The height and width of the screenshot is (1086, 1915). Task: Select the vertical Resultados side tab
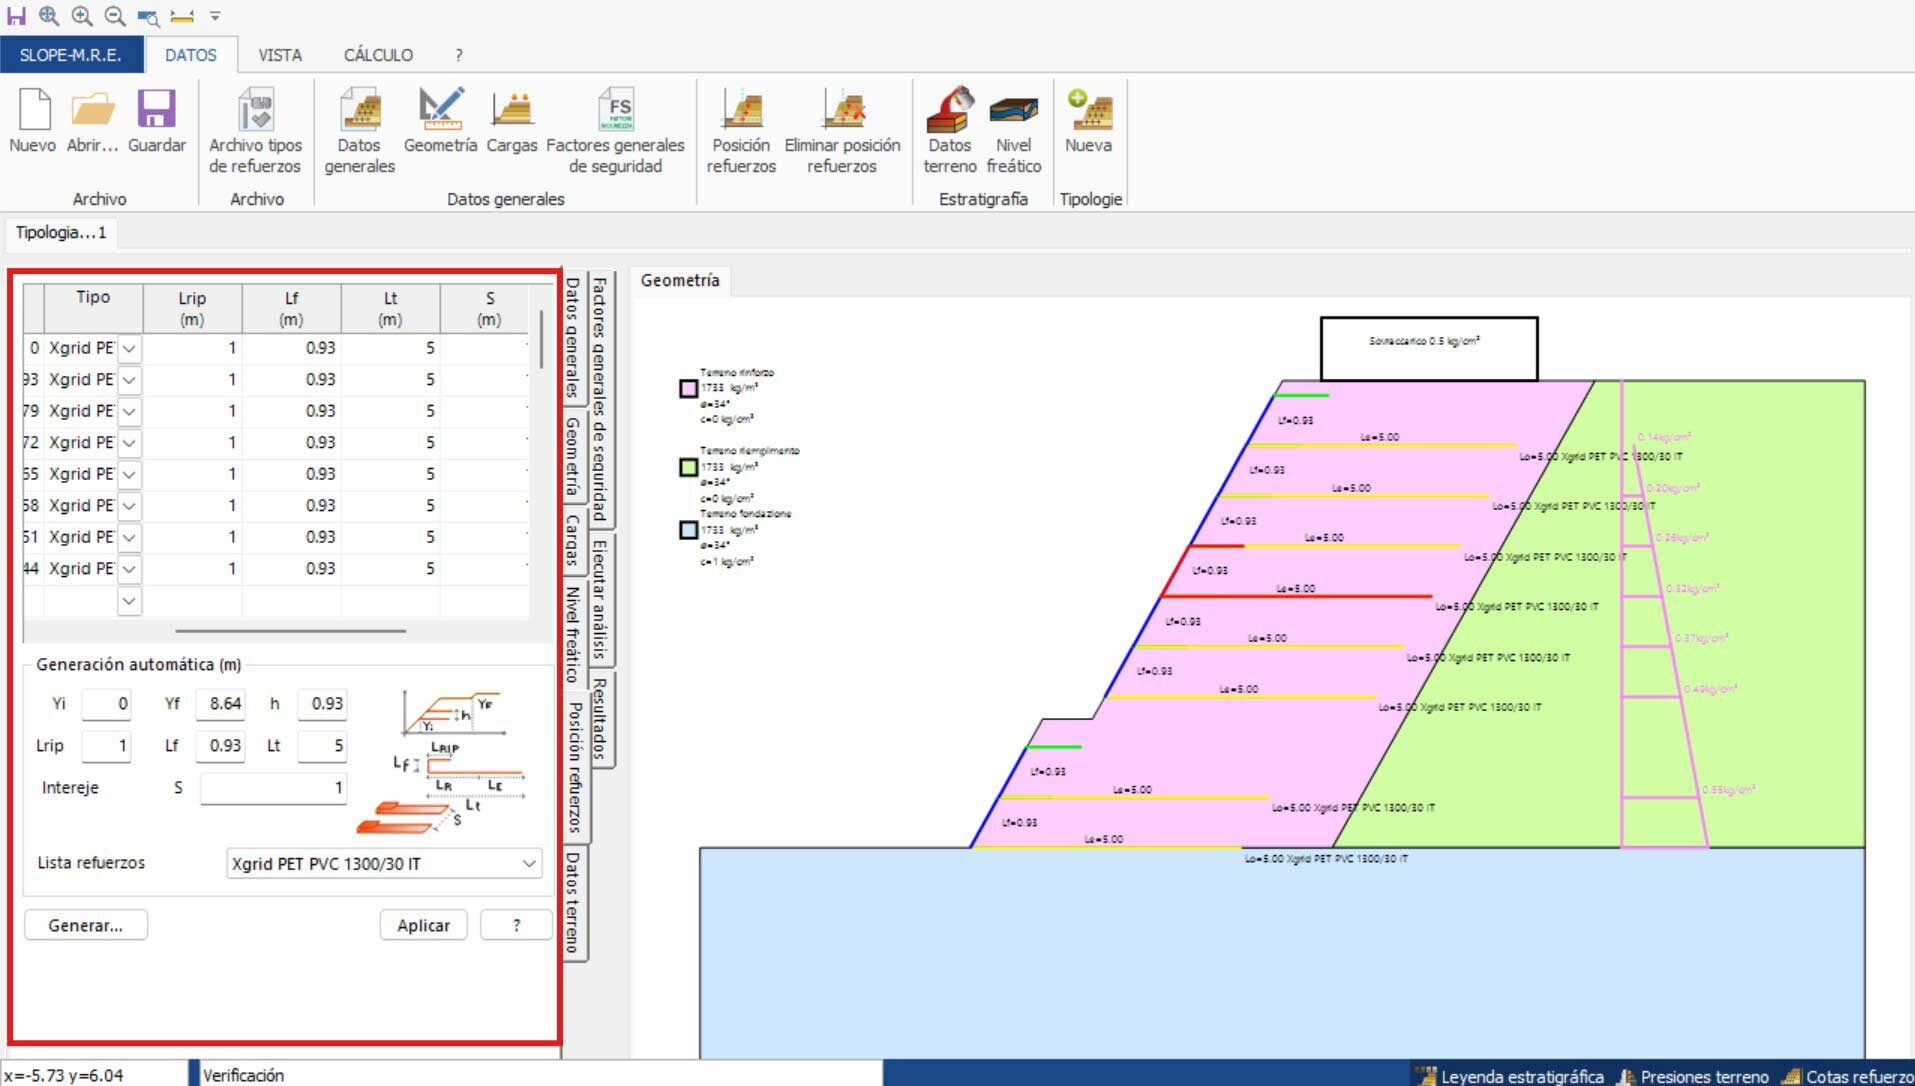coord(600,719)
